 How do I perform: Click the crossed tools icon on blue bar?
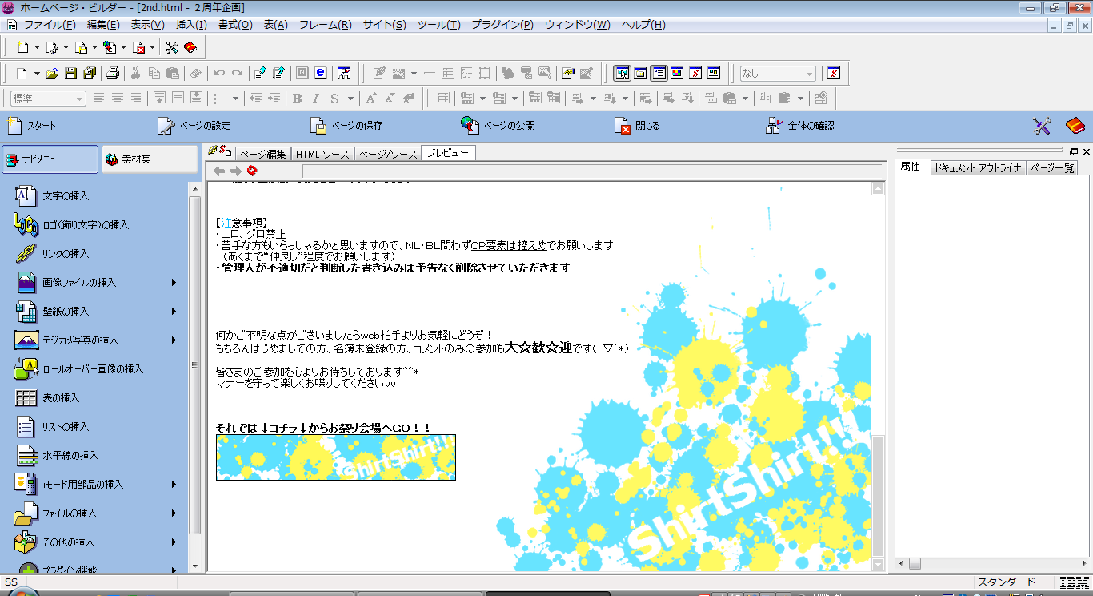(x=1042, y=125)
